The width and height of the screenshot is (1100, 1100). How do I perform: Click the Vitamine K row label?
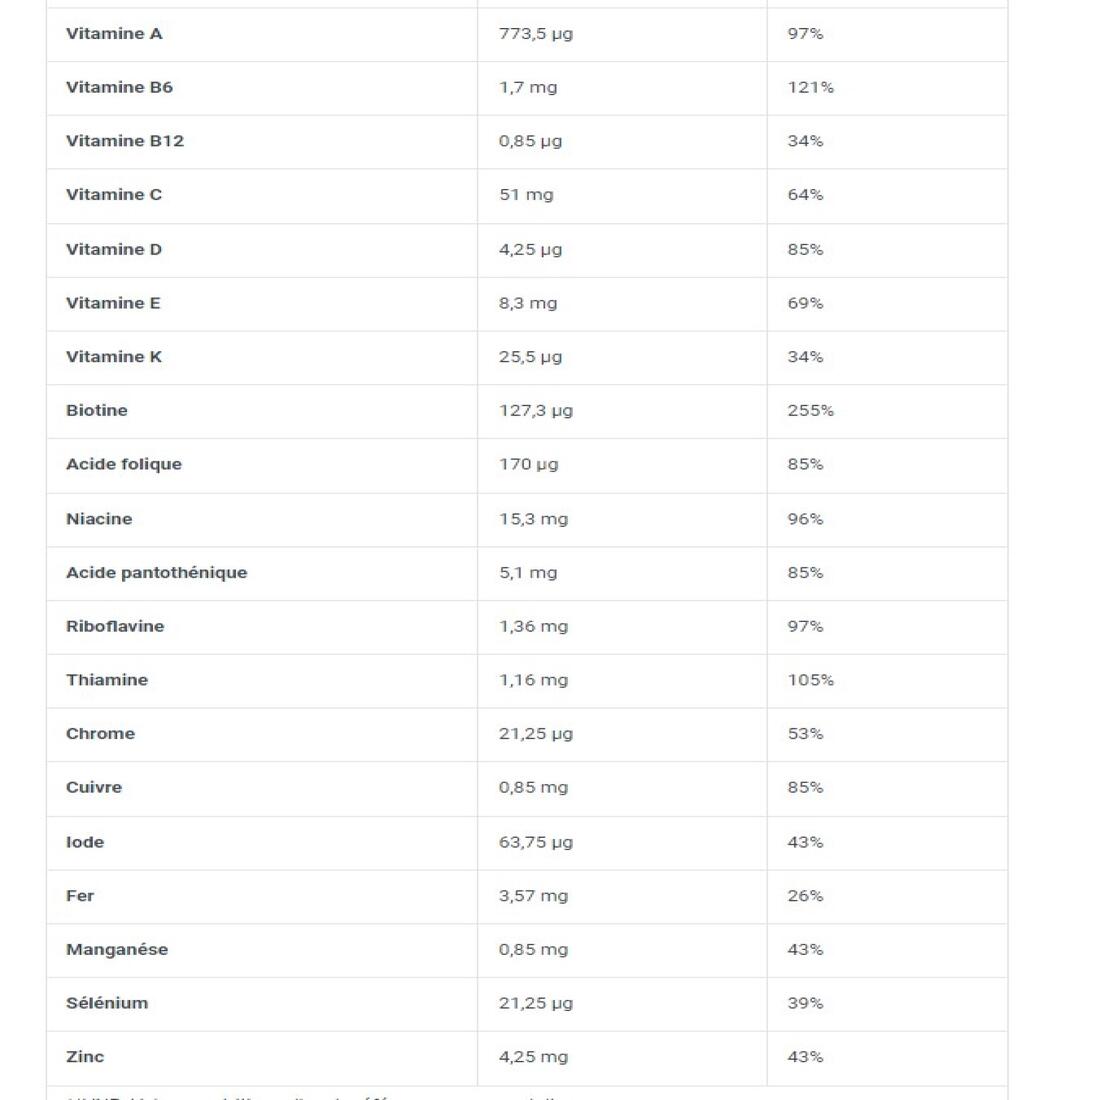[x=114, y=357]
